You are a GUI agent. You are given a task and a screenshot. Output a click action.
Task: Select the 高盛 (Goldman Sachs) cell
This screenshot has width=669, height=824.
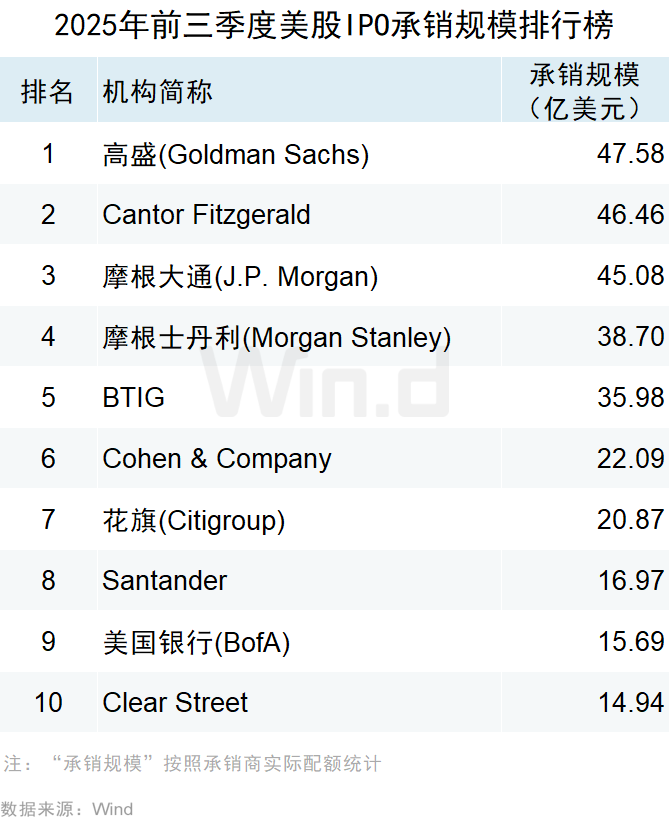[x=236, y=154]
